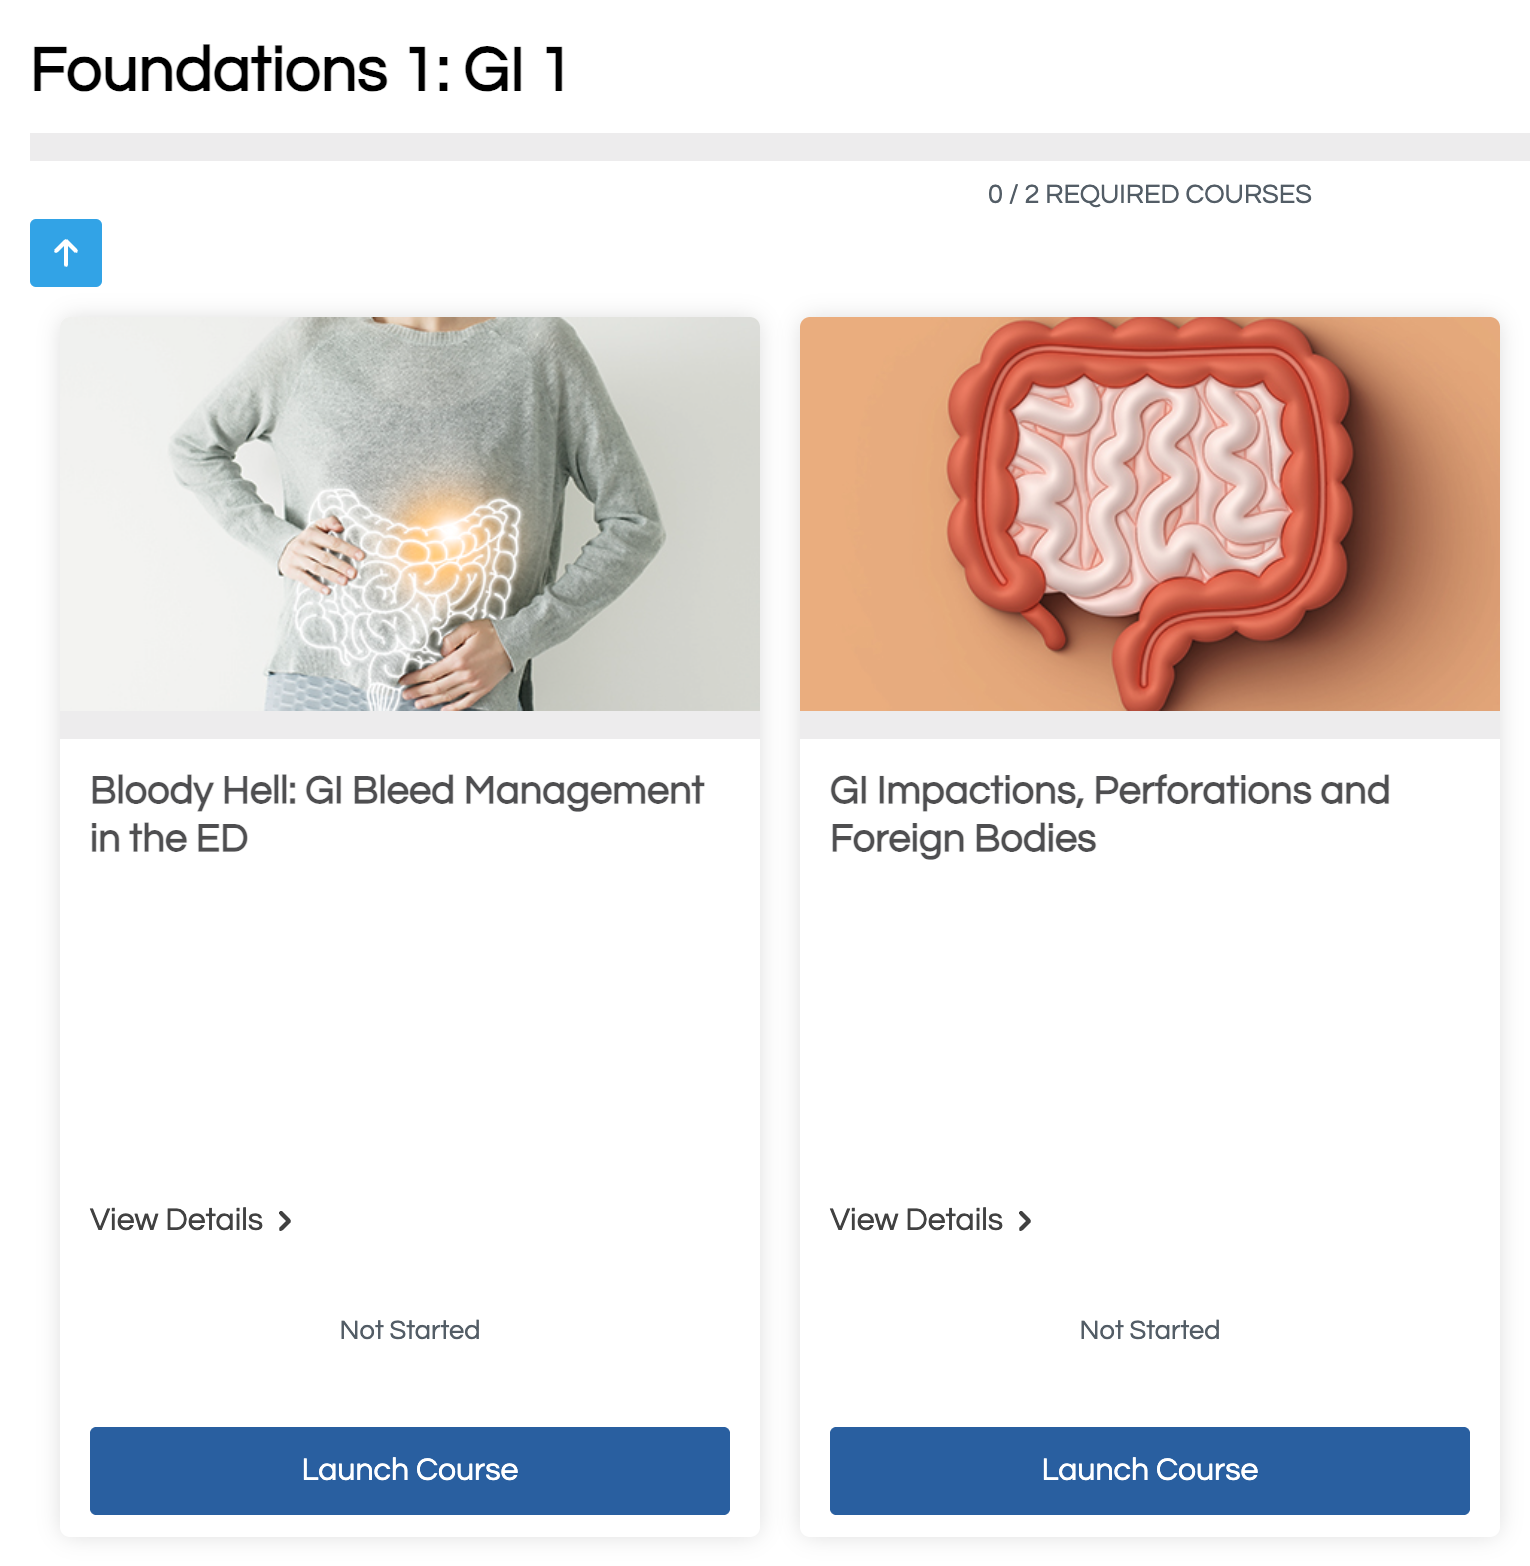
Task: Select the "Bloody Hell: GI Bleed Management" title
Action: (397, 814)
